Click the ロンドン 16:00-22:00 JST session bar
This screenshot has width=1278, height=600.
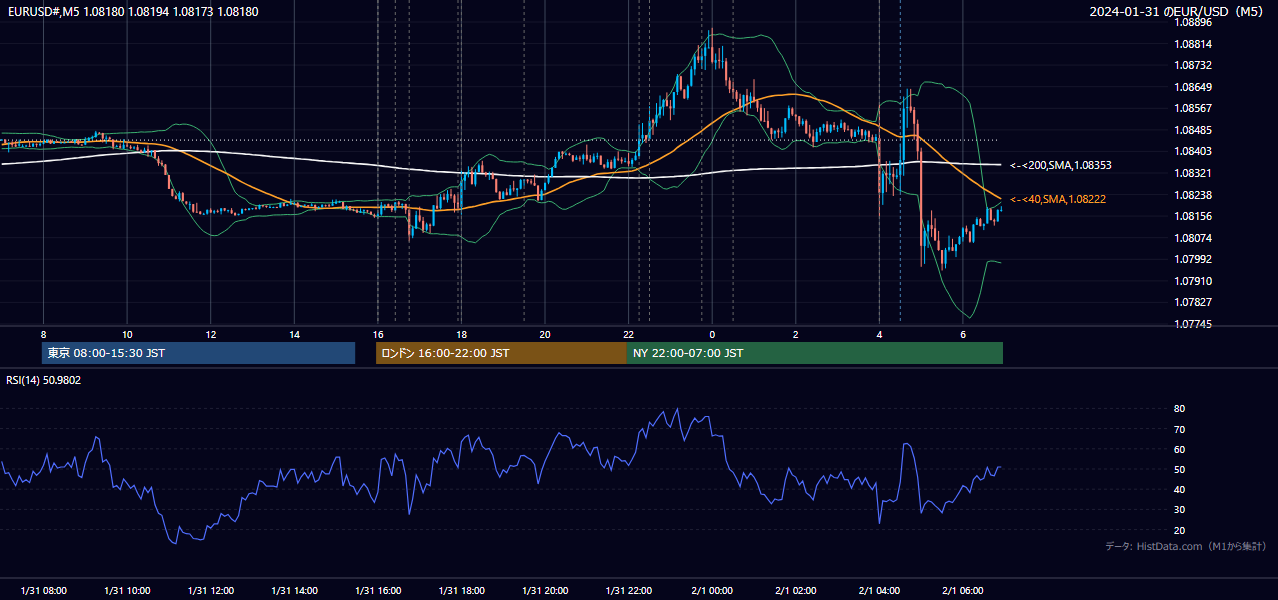(501, 353)
